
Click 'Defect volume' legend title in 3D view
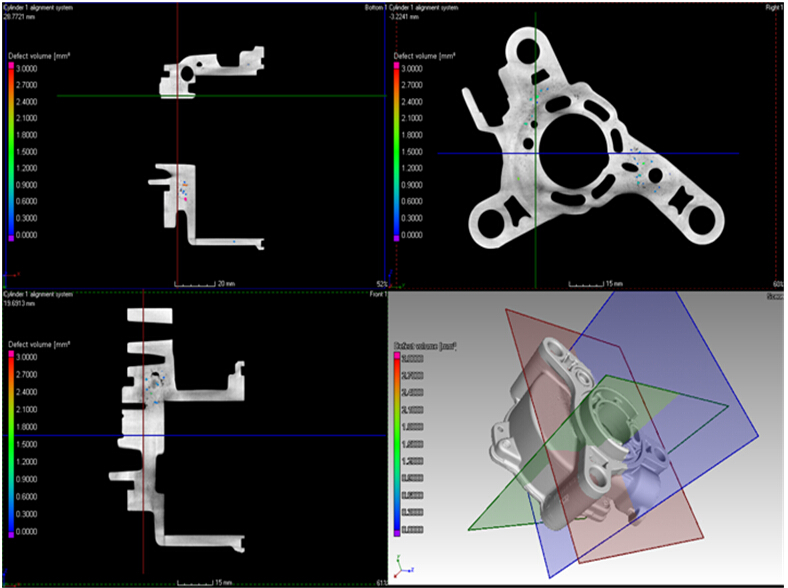pyautogui.click(x=425, y=346)
